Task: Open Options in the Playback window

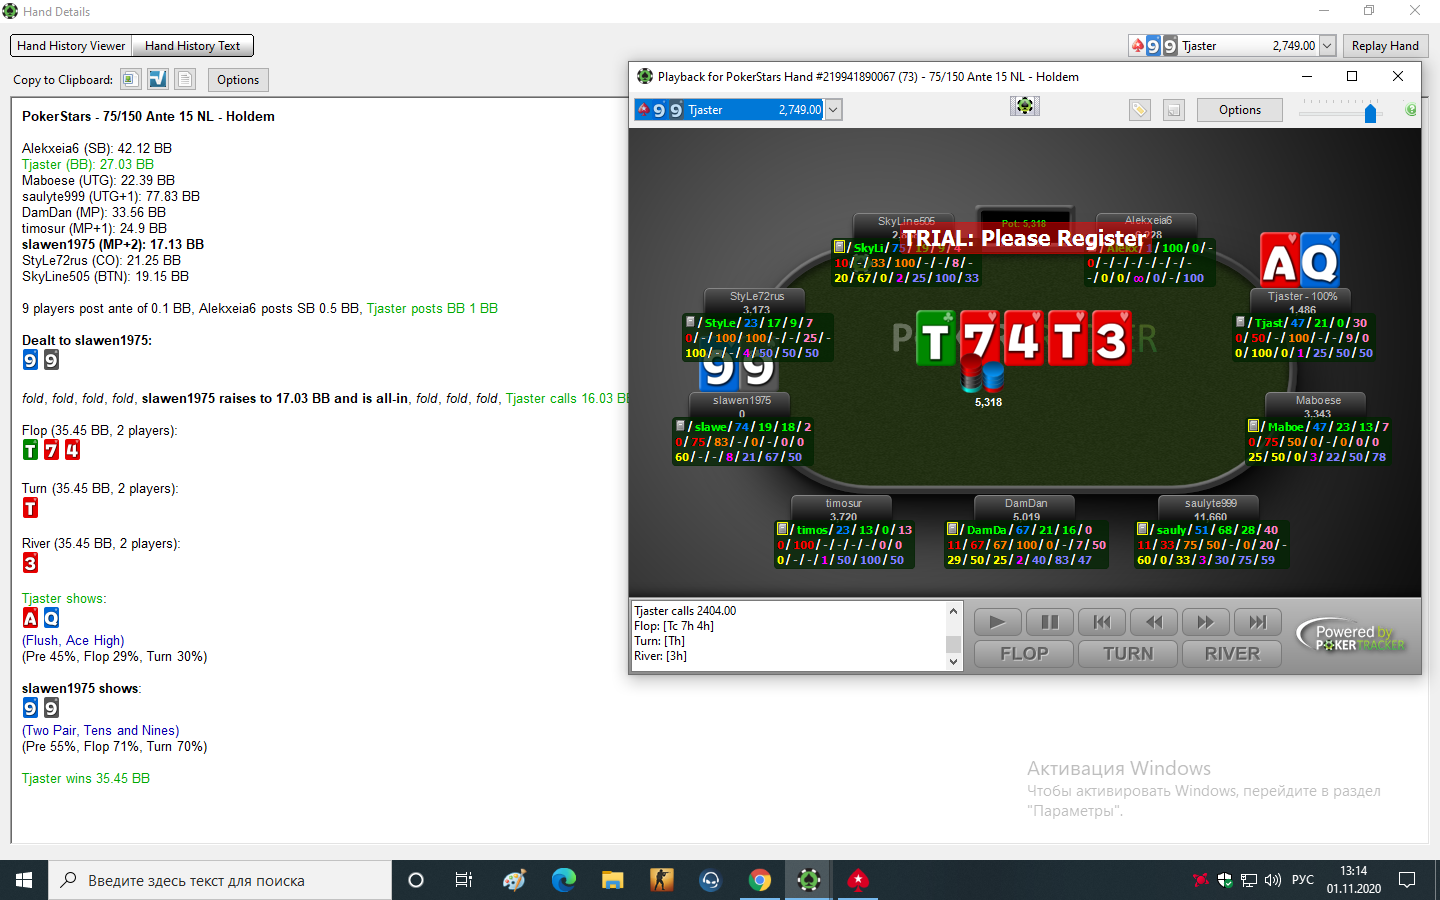Action: click(x=1240, y=110)
